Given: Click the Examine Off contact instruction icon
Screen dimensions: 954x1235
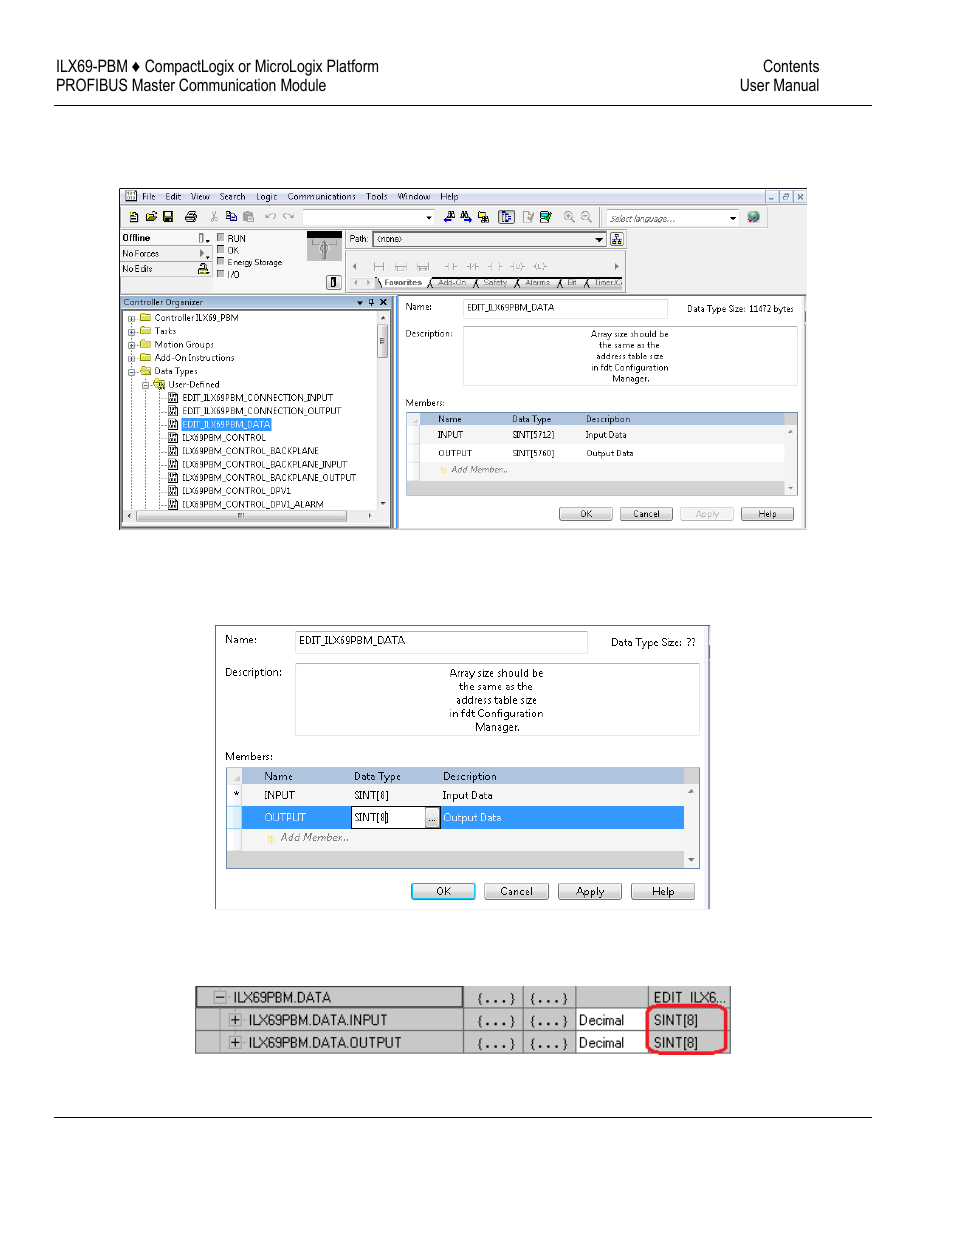Looking at the screenshot, I should point(472,266).
